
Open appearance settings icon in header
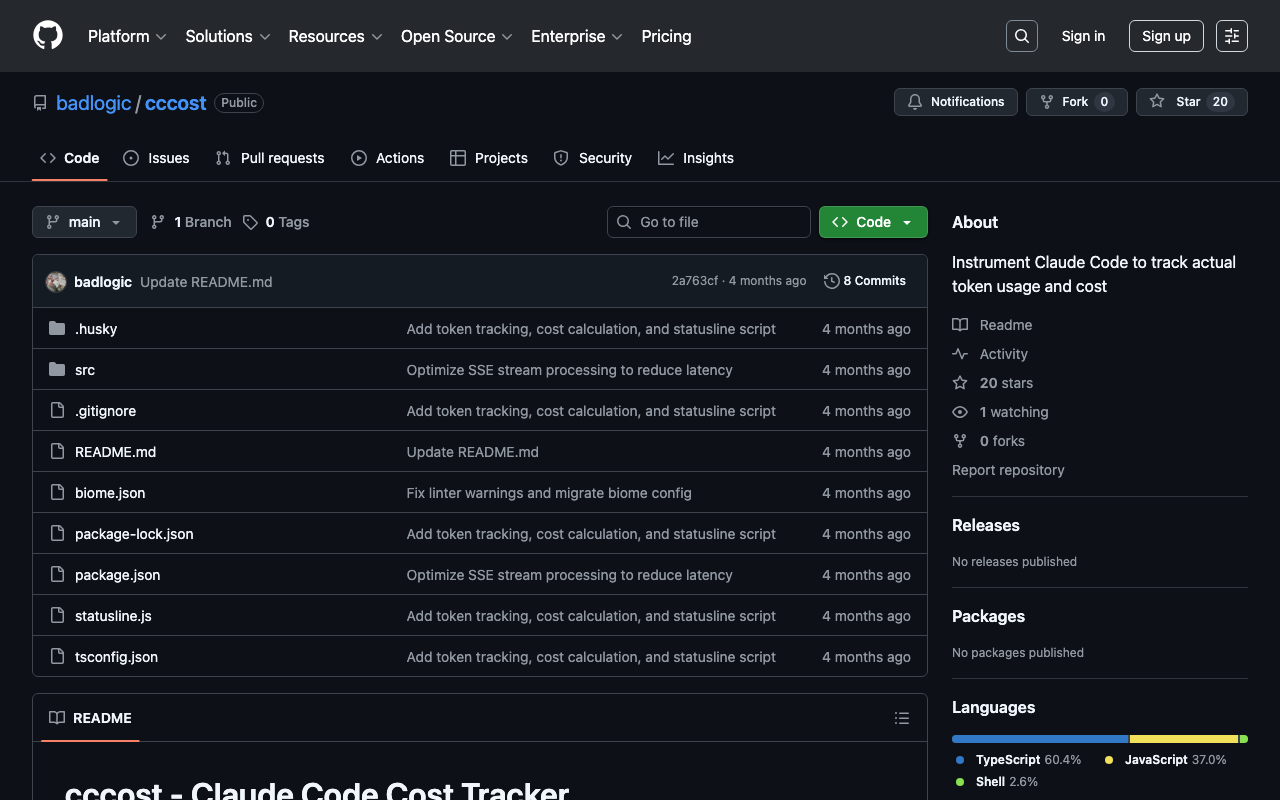click(x=1231, y=36)
